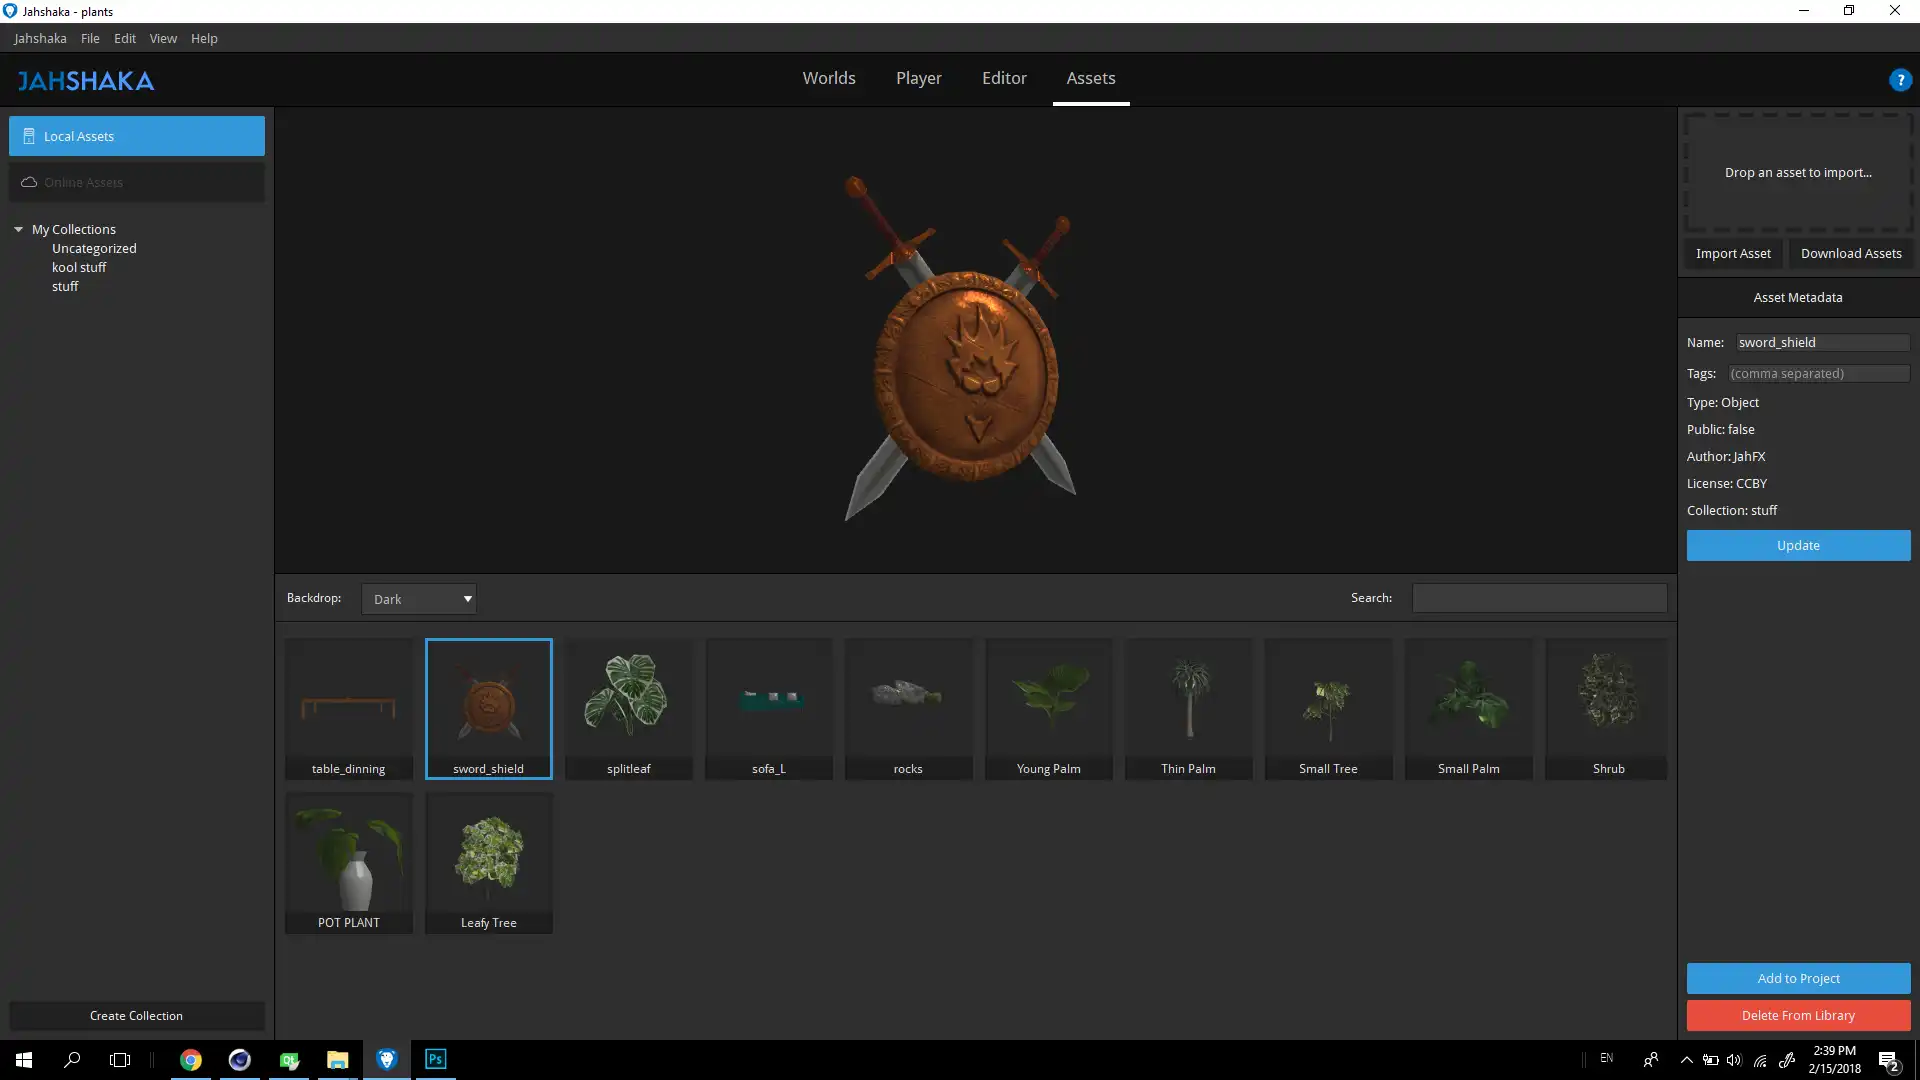Click the Online Assets cloud icon
The height and width of the screenshot is (1080, 1920).
(29, 182)
